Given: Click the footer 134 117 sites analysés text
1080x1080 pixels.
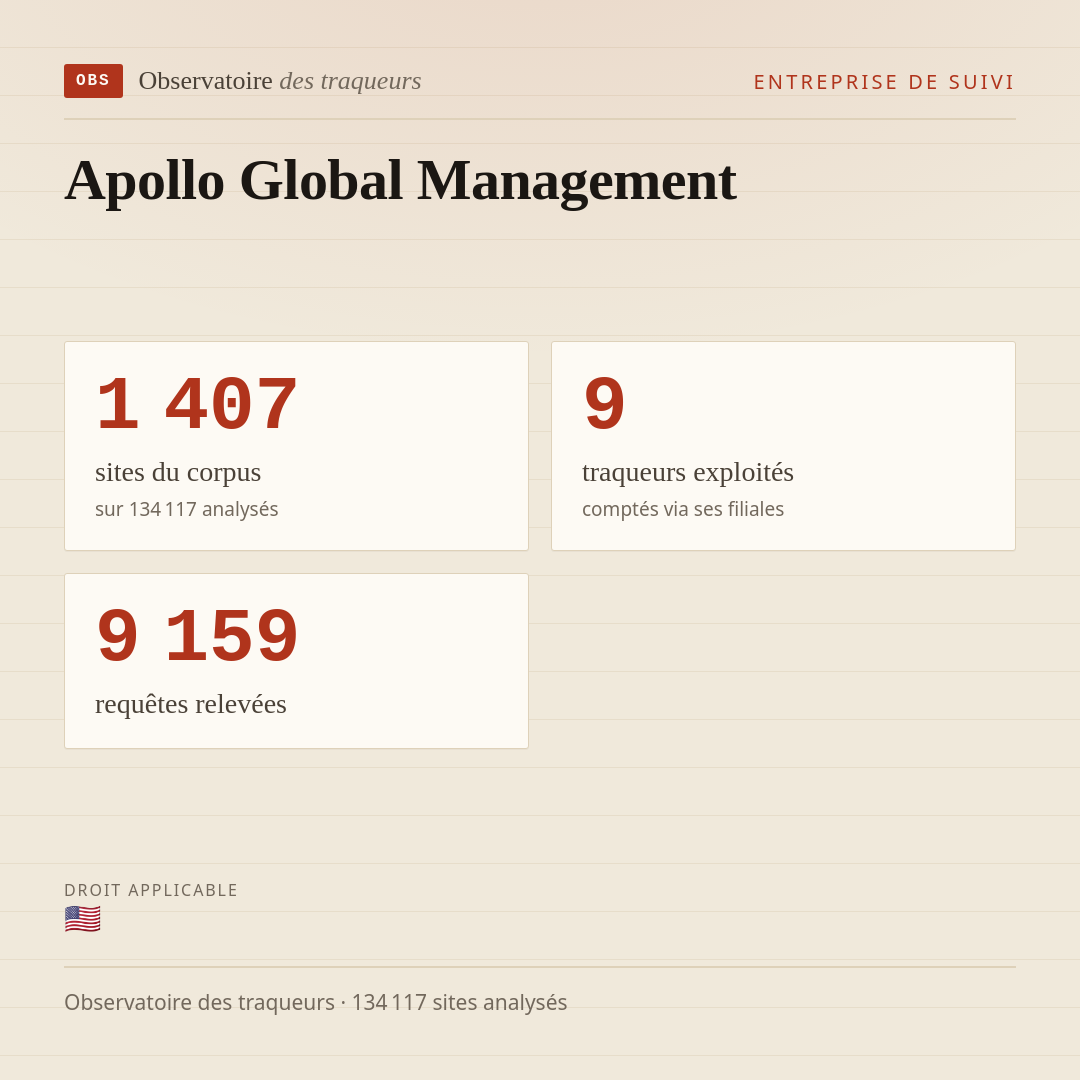Looking at the screenshot, I should 459,1002.
